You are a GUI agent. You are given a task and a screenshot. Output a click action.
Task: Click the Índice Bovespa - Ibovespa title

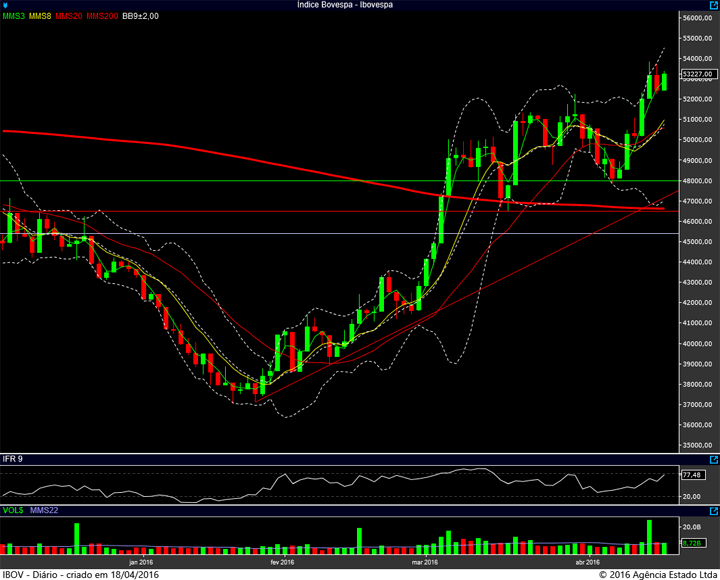click(x=345, y=5)
